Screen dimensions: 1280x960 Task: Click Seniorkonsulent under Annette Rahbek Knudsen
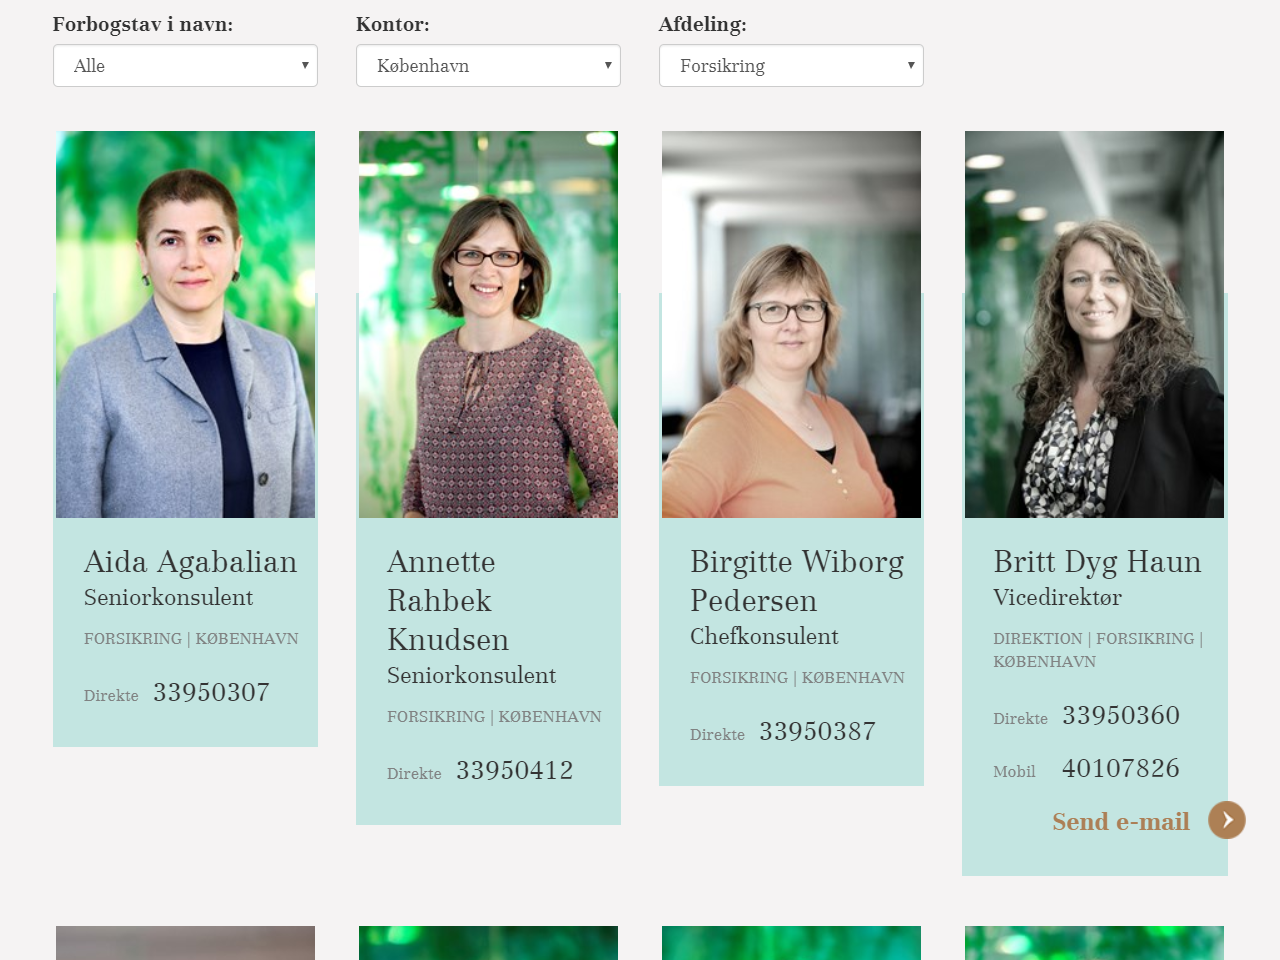(471, 675)
